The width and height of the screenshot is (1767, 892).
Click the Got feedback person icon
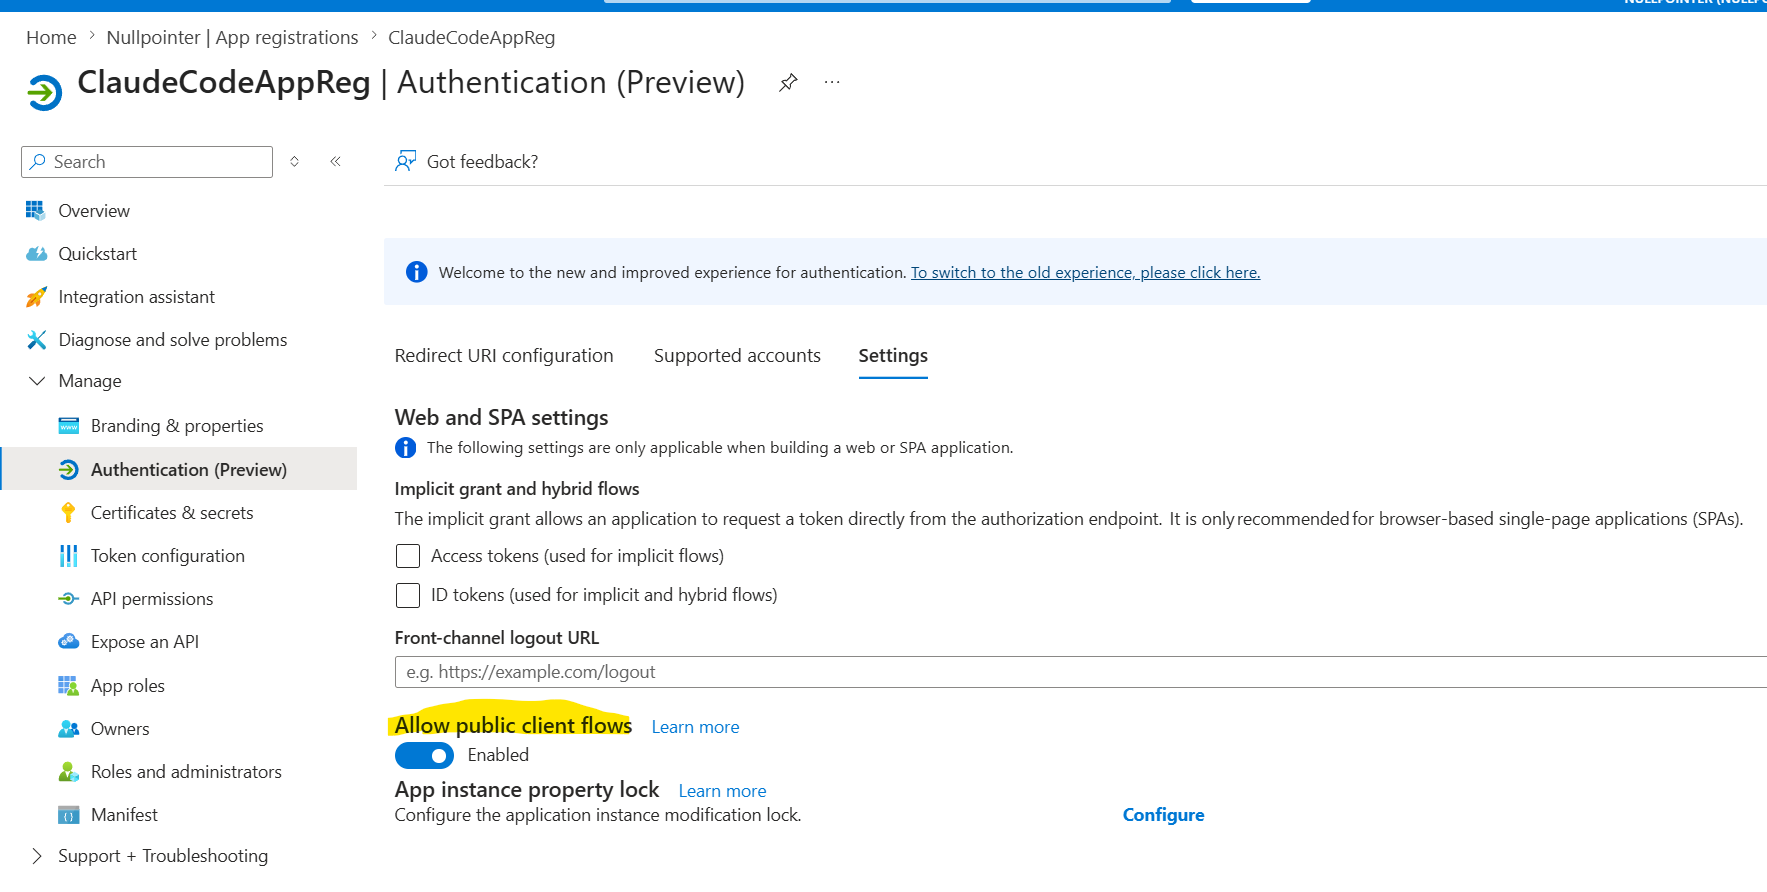coord(405,161)
